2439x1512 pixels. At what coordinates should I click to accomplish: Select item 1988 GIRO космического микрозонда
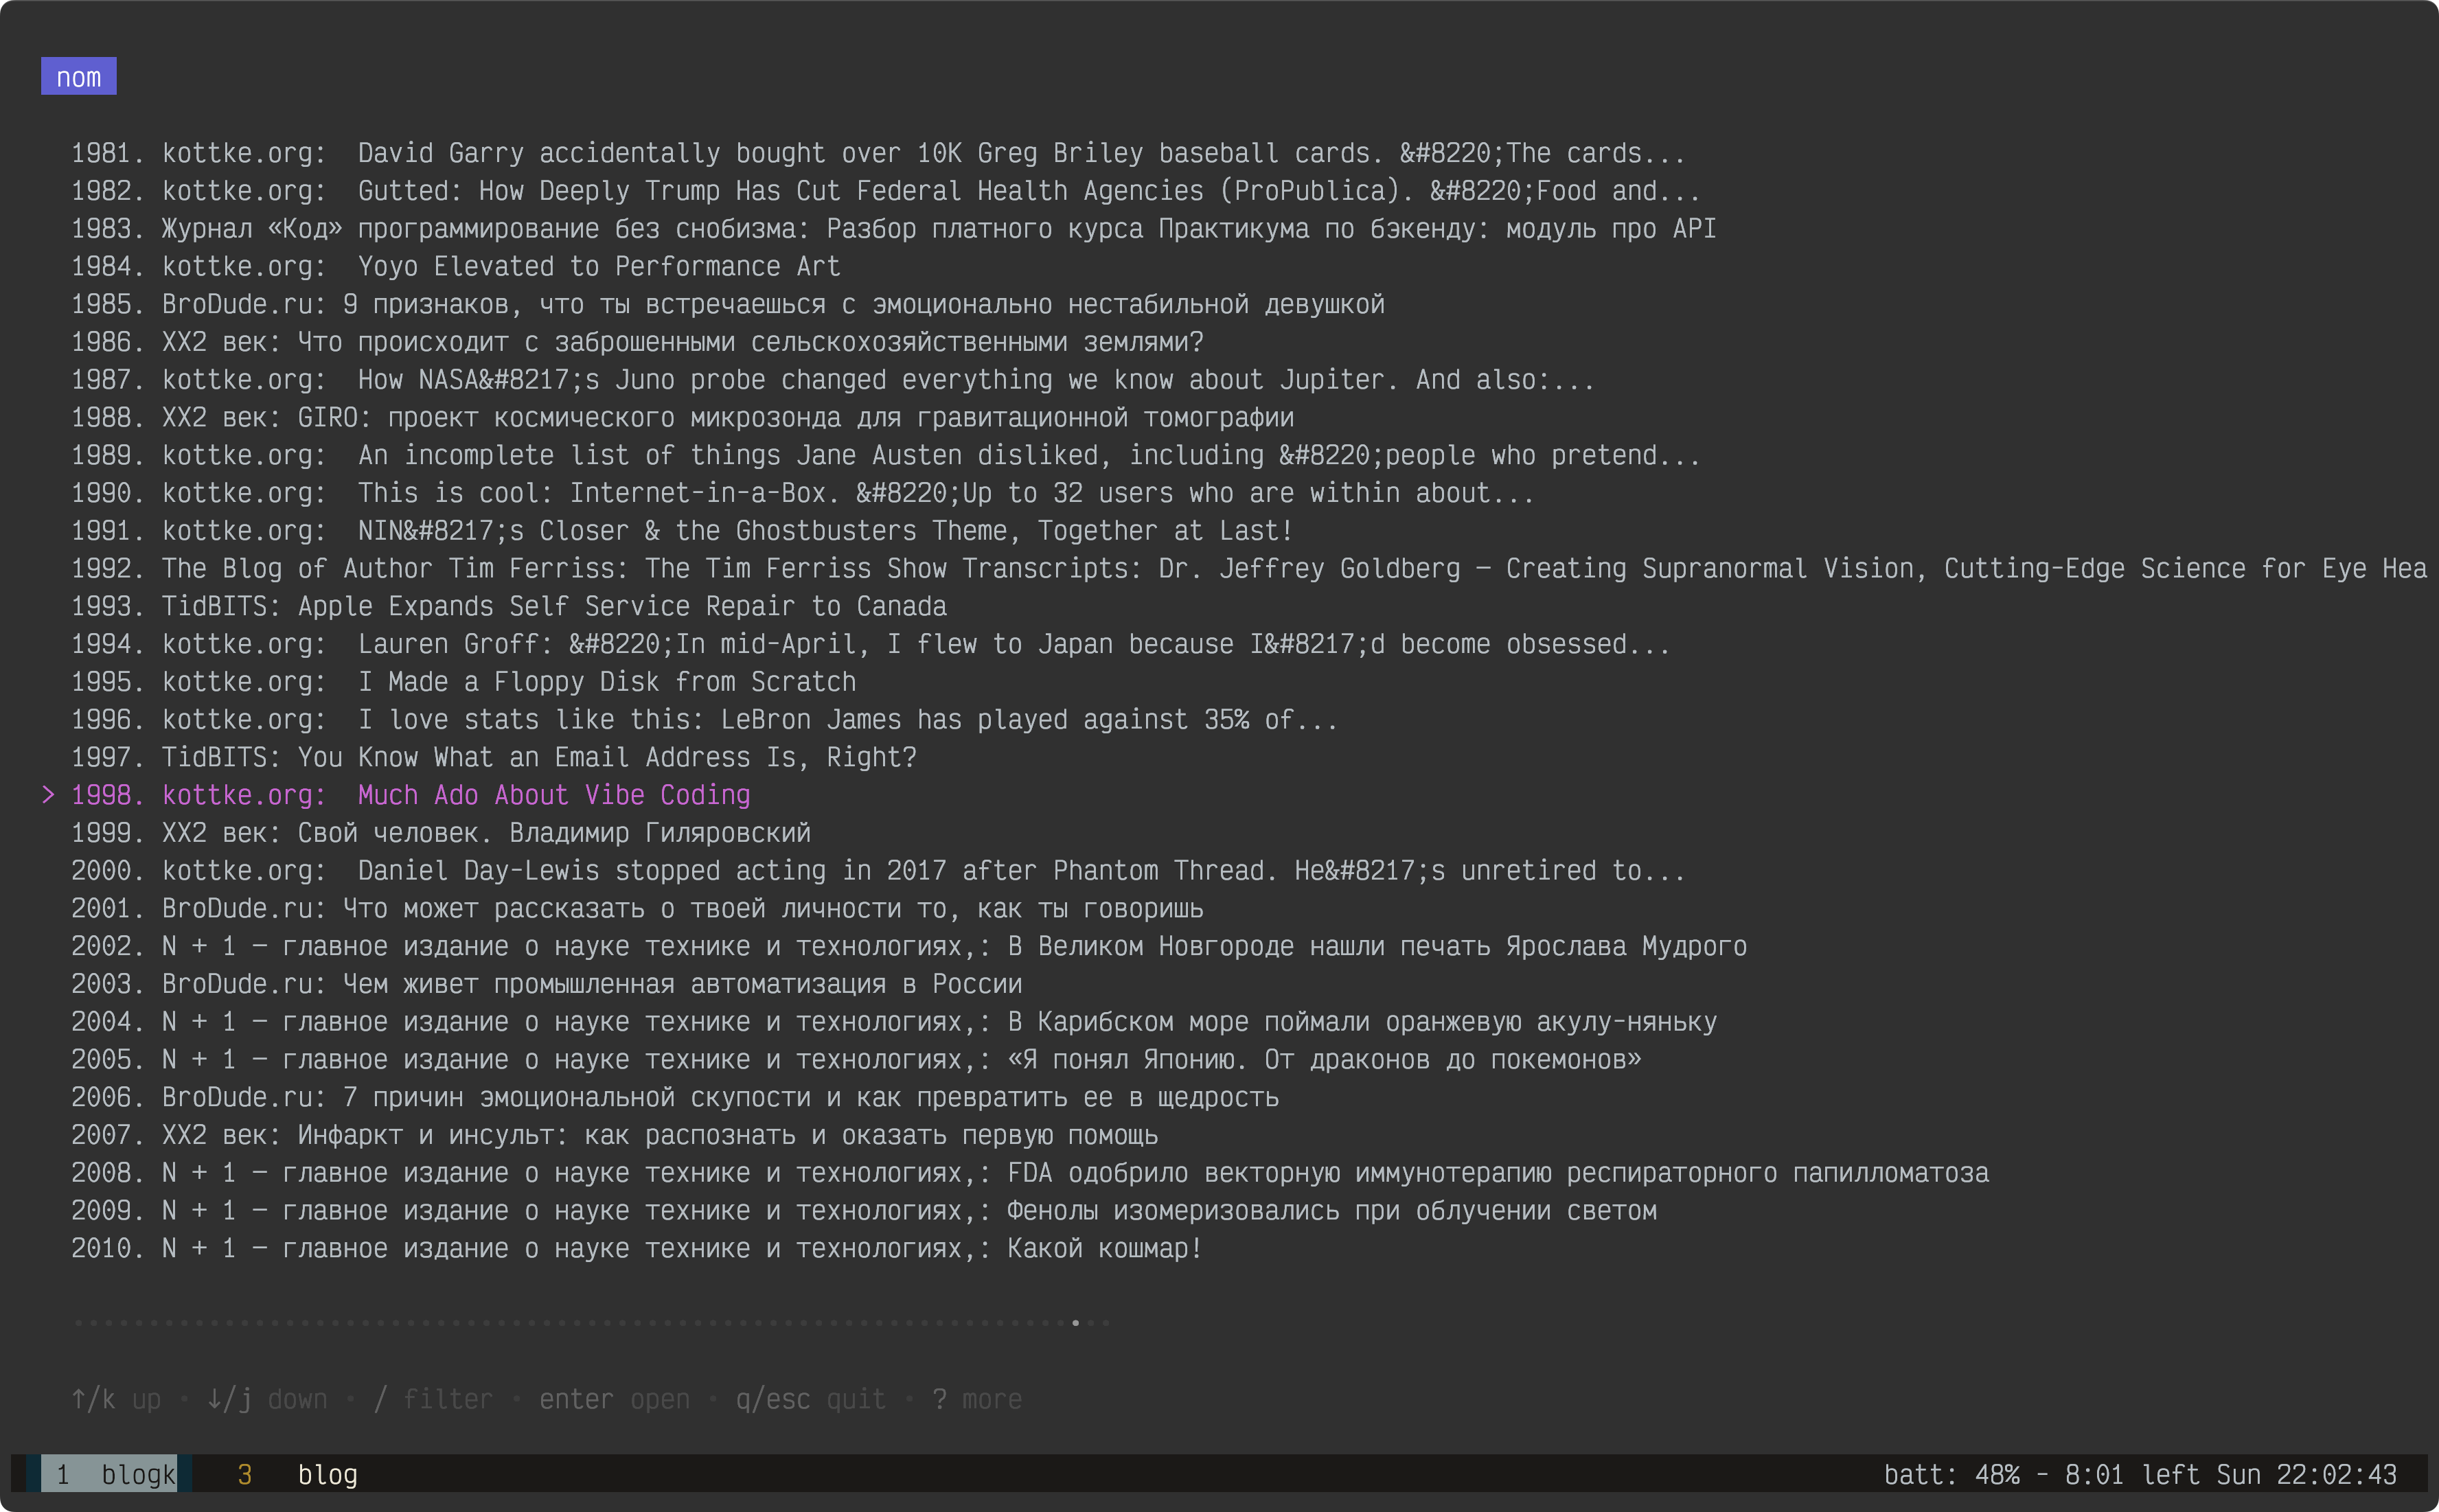[x=682, y=417]
